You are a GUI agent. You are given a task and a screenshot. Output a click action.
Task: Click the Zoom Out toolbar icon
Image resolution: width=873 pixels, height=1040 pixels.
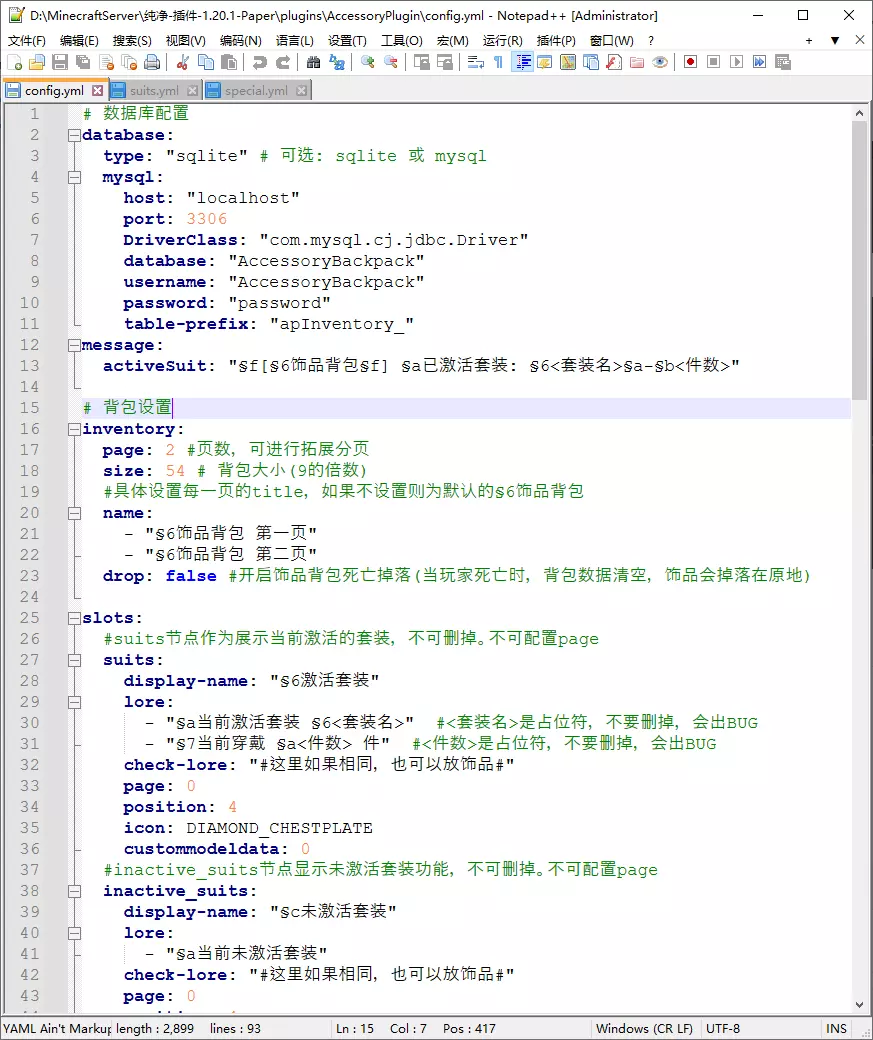pos(391,62)
